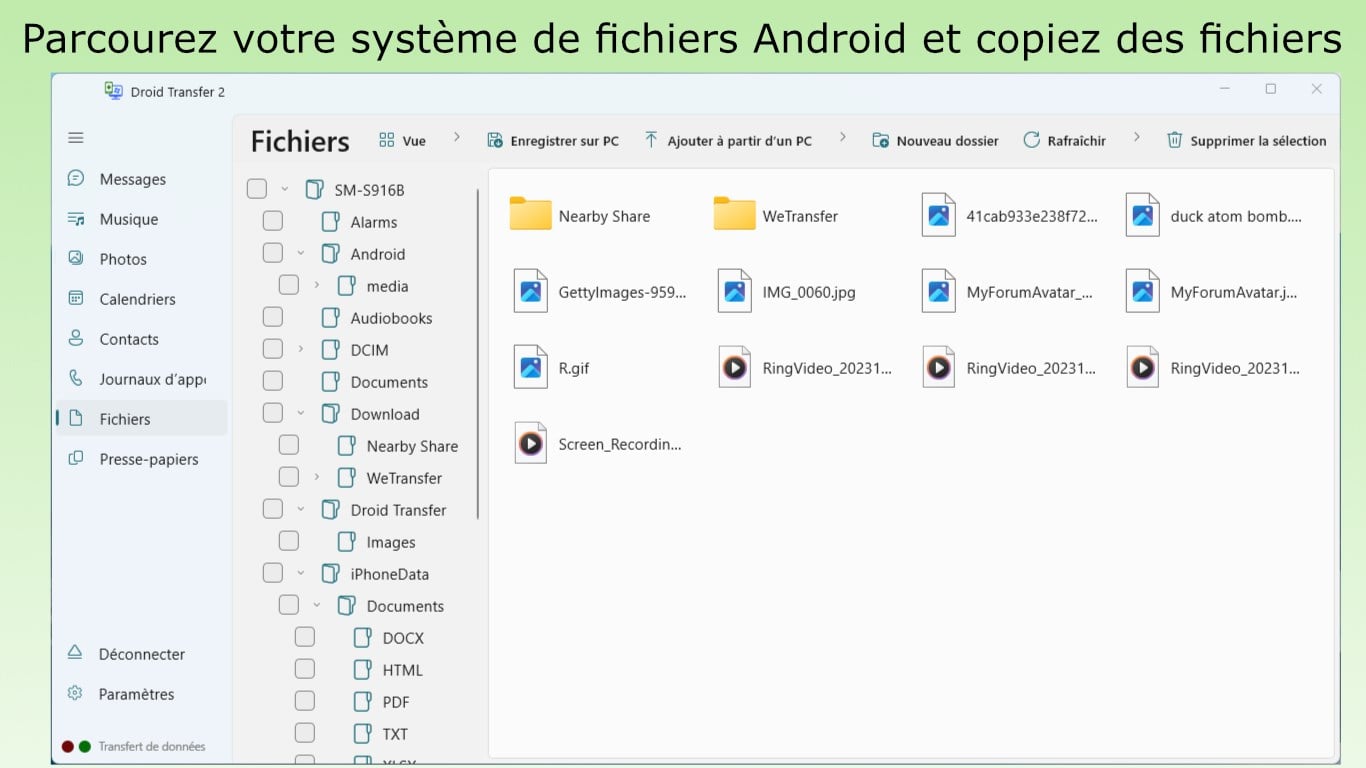Select the duck atom bomb image file icon
This screenshot has height=768, width=1366.
click(x=1142, y=215)
